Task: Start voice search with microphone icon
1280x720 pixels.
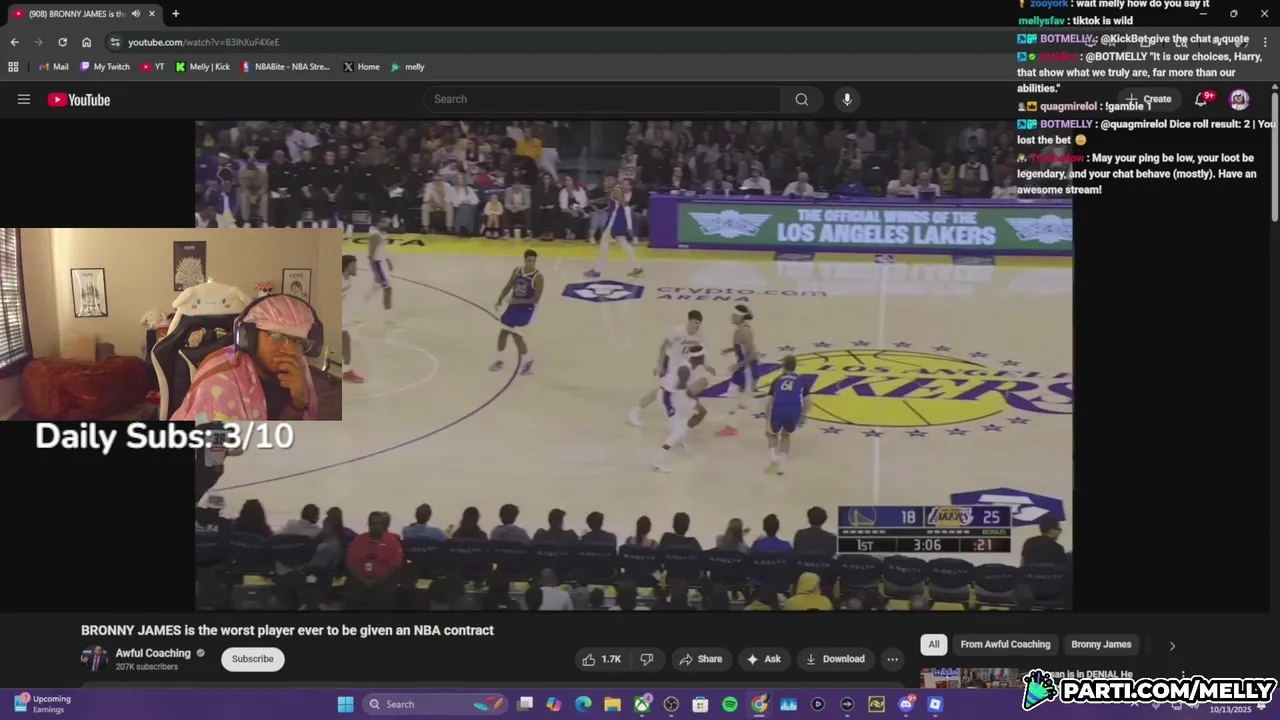Action: 847,99
